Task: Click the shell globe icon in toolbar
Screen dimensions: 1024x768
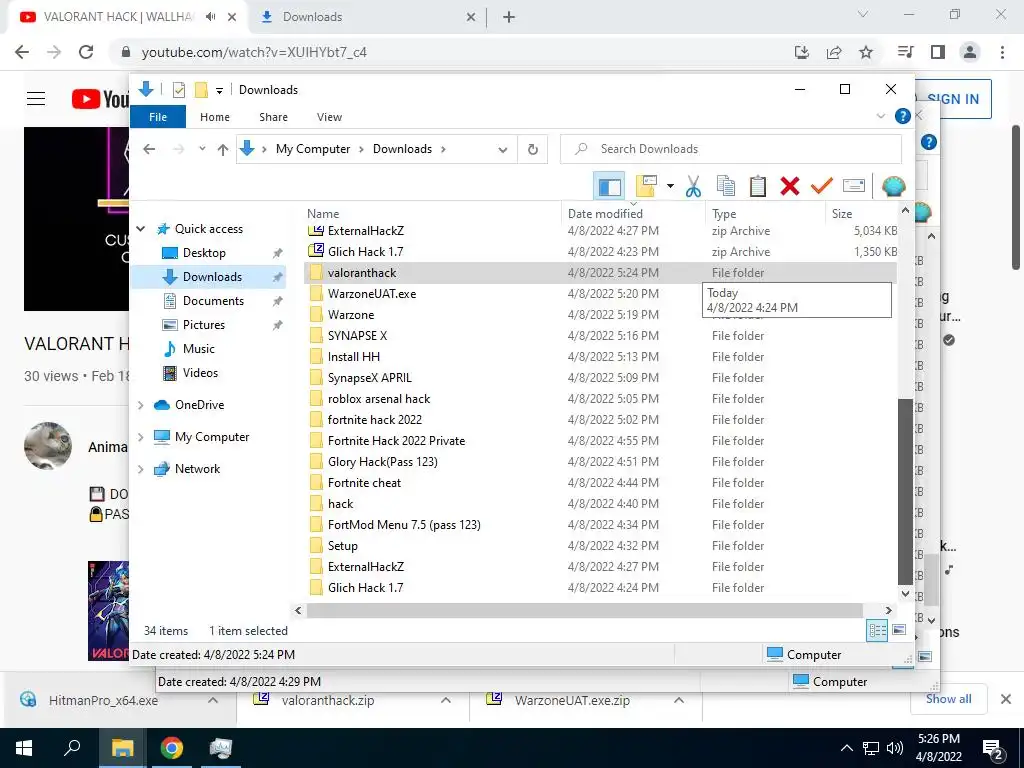Action: point(893,186)
